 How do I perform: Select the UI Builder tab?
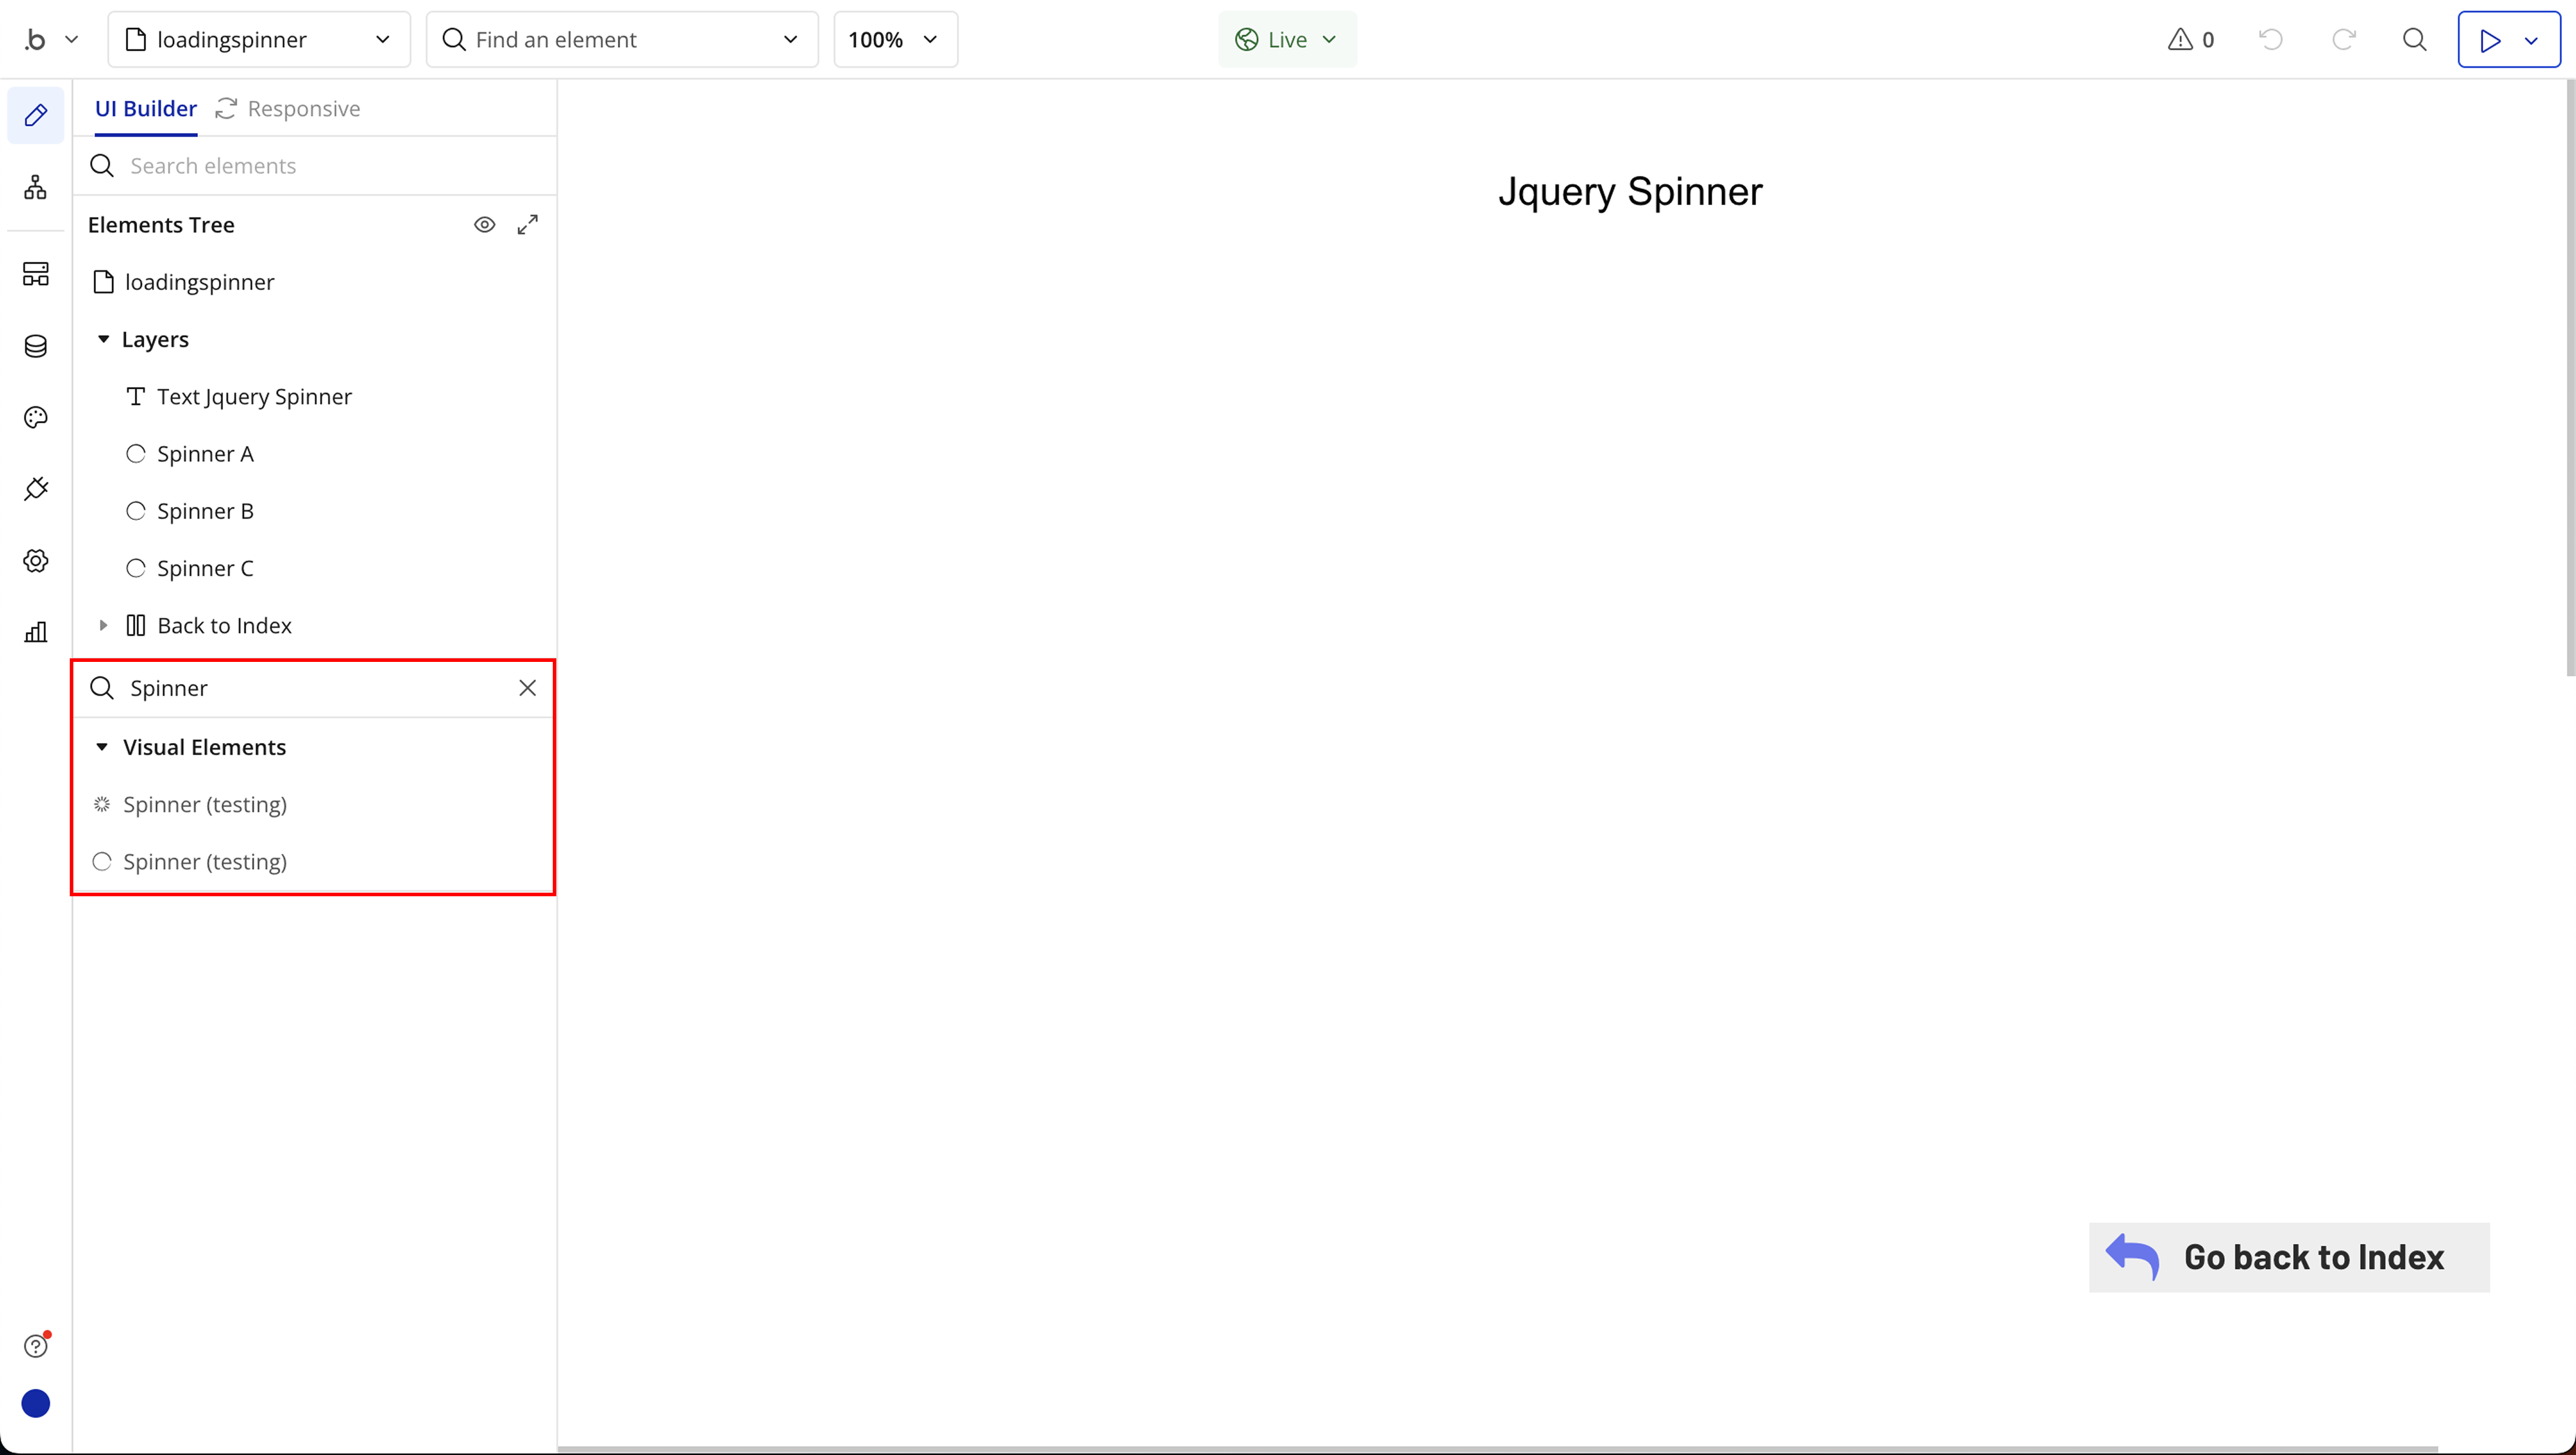coord(146,108)
